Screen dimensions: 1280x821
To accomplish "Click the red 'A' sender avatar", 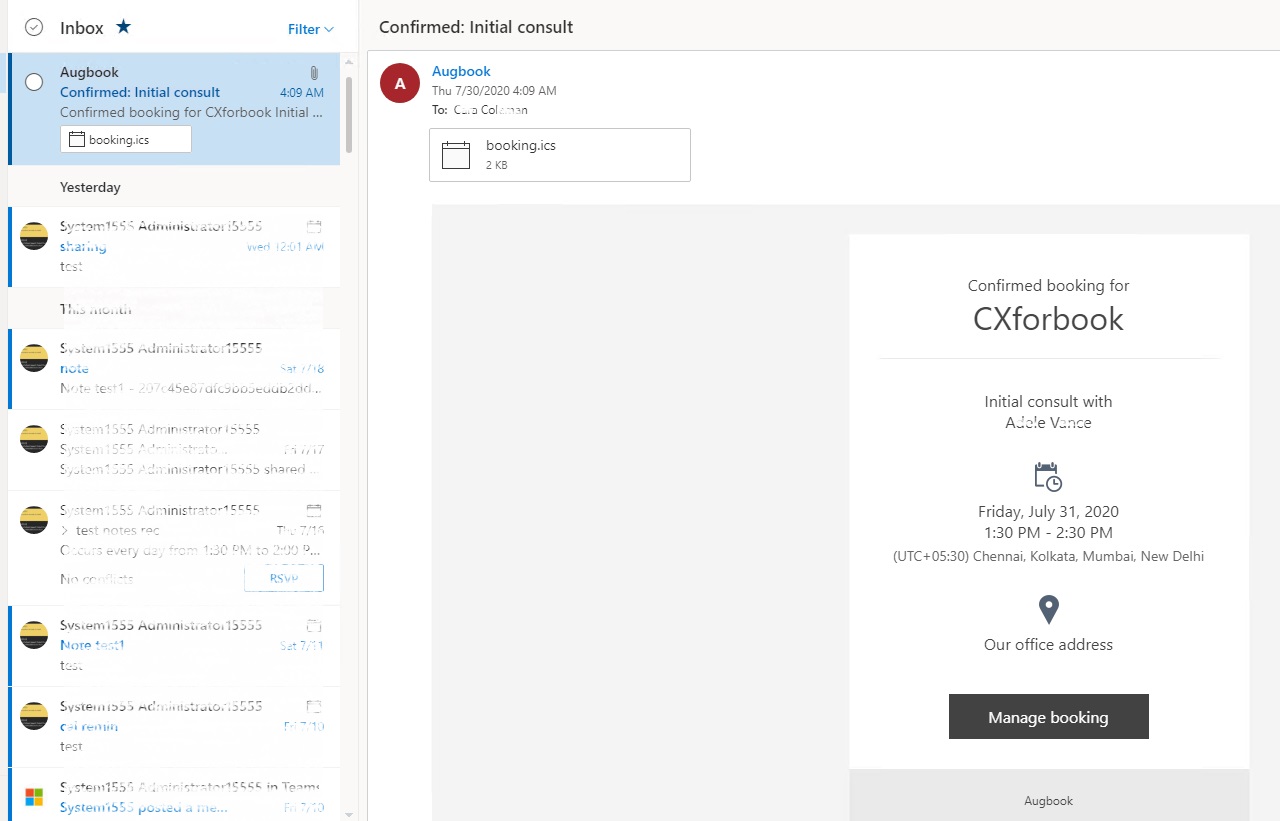I will (400, 83).
